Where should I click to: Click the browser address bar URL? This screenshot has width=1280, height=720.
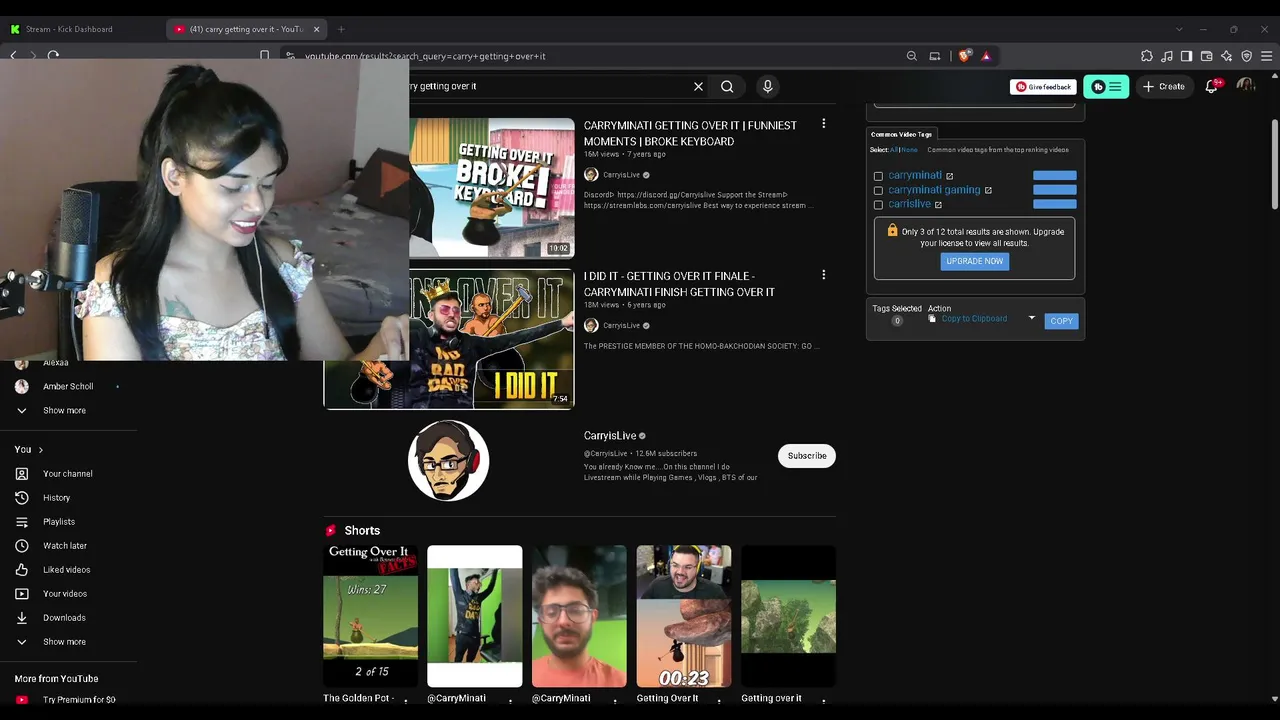(x=426, y=56)
